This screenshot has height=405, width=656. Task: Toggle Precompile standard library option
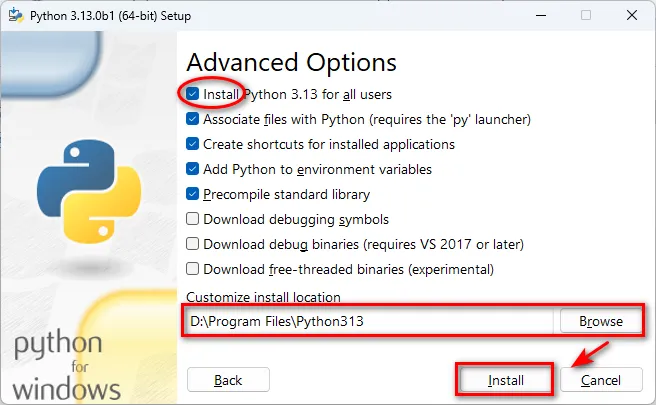pos(192,194)
